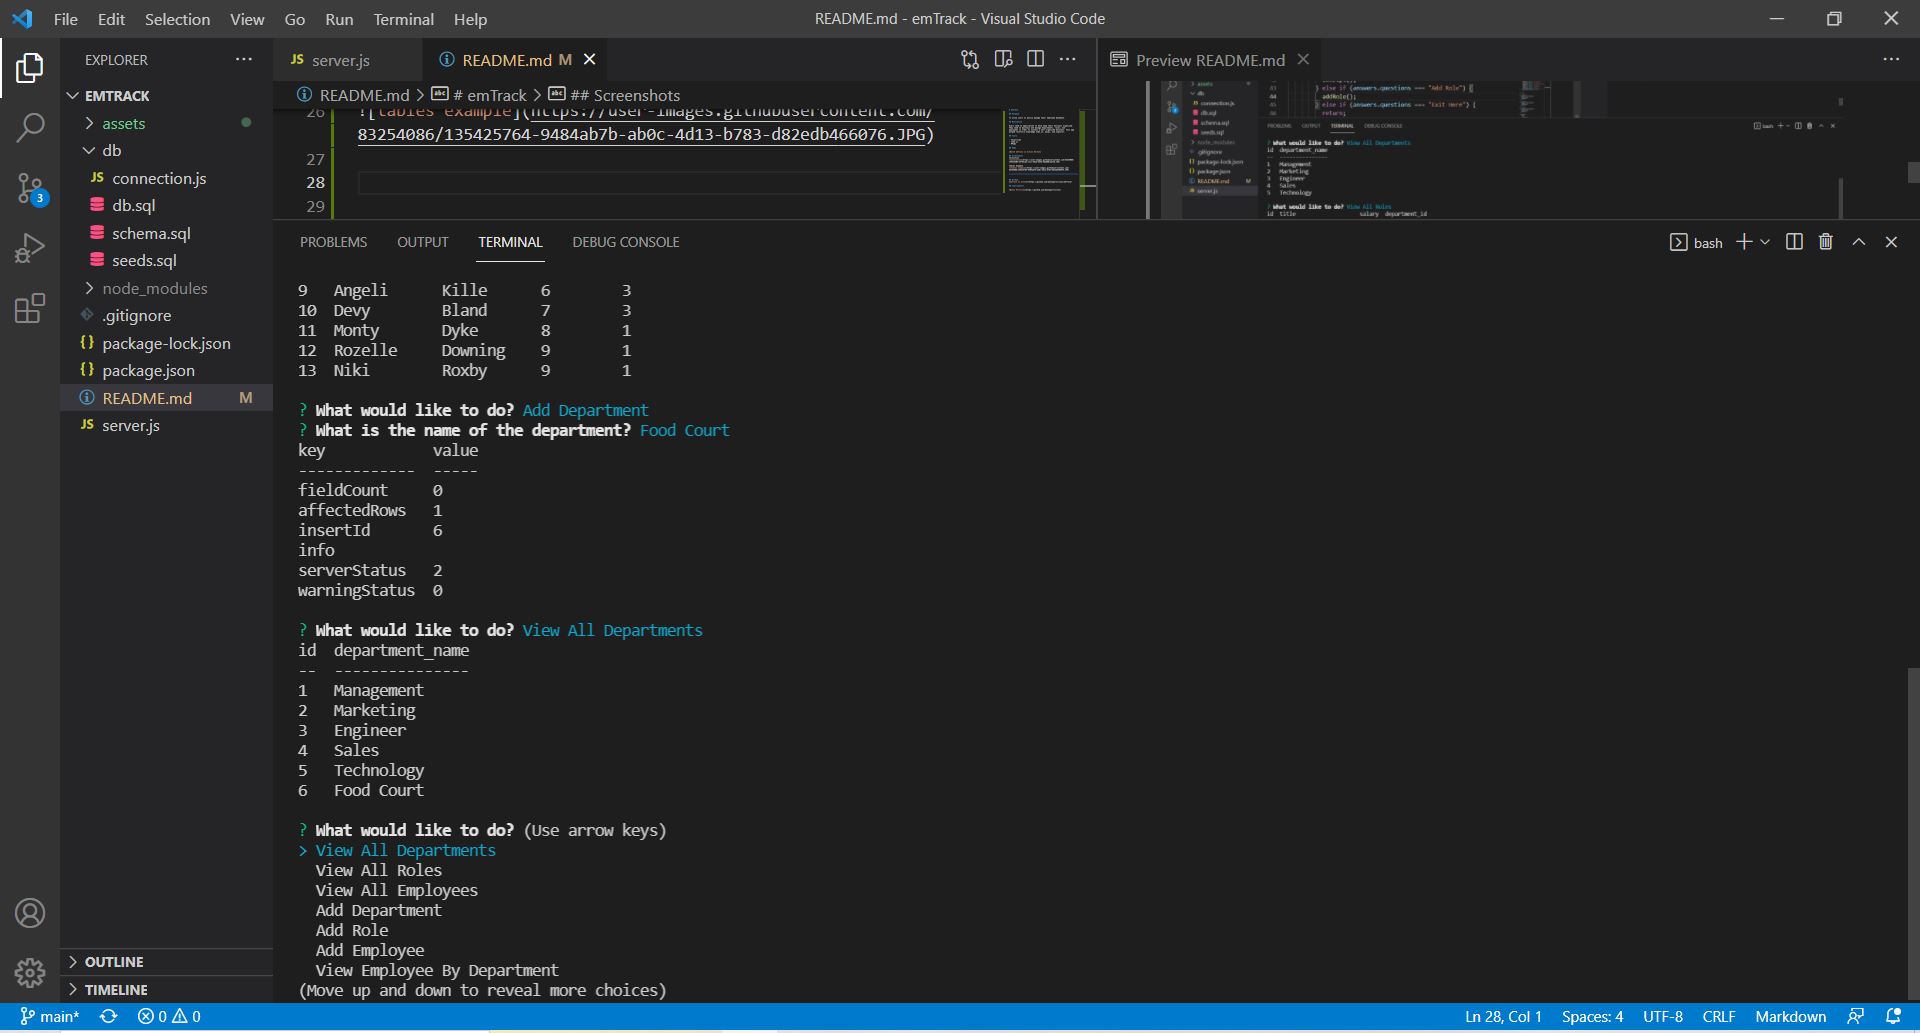The width and height of the screenshot is (1920, 1033).
Task: Toggle the Split Editor layout icon
Action: point(1035,59)
